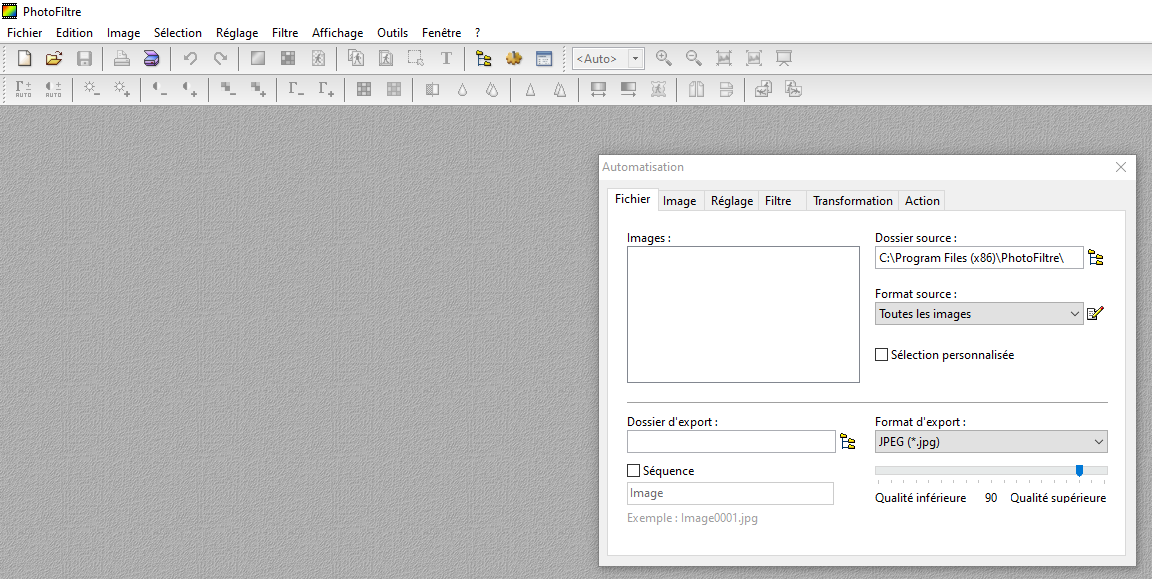Open the Outils menu
Viewport: 1152px width, 579px height.
tap(392, 33)
